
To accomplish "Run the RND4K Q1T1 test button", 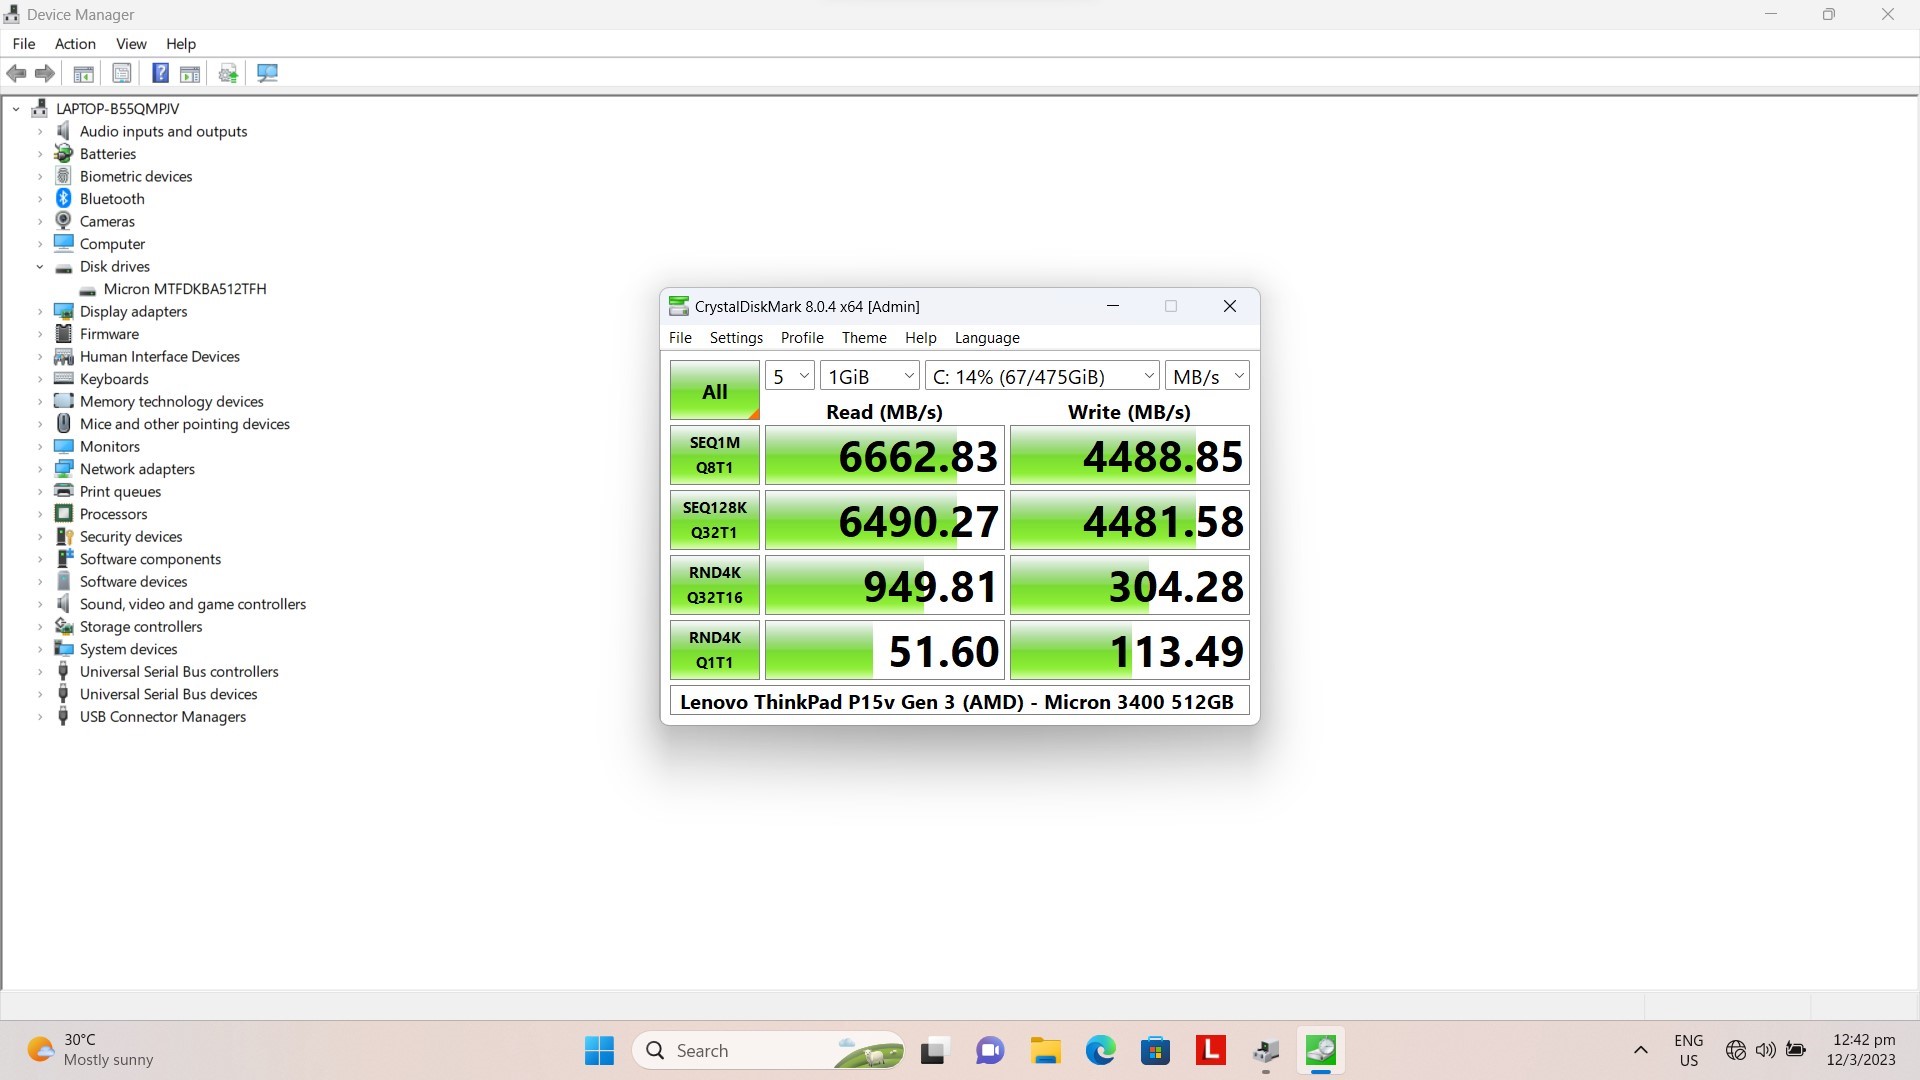I will [715, 650].
